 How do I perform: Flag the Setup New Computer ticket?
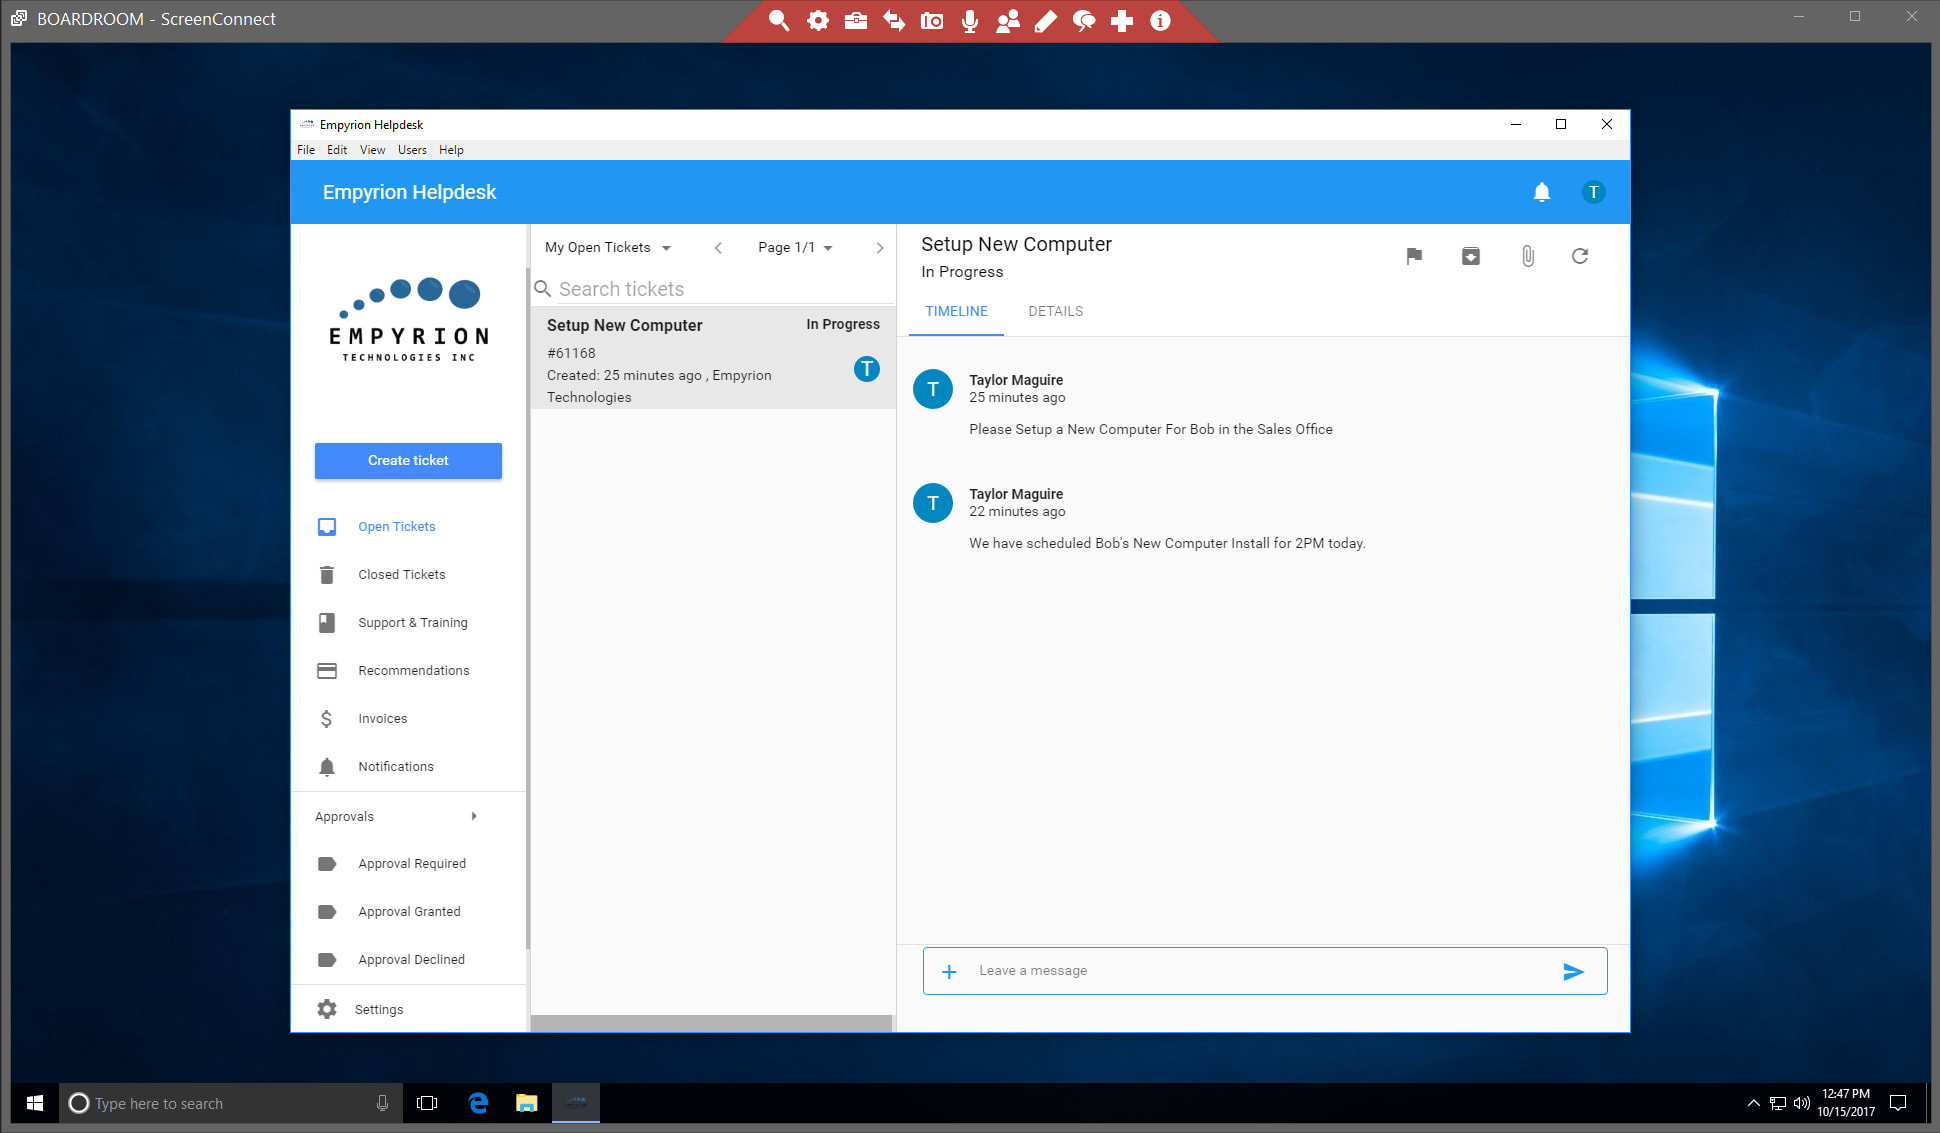1414,256
